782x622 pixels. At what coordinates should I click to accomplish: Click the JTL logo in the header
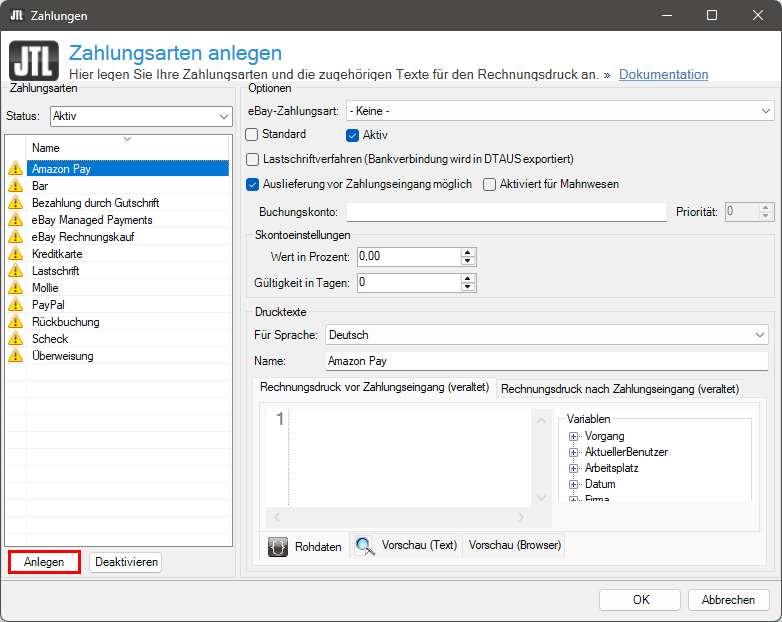33,62
